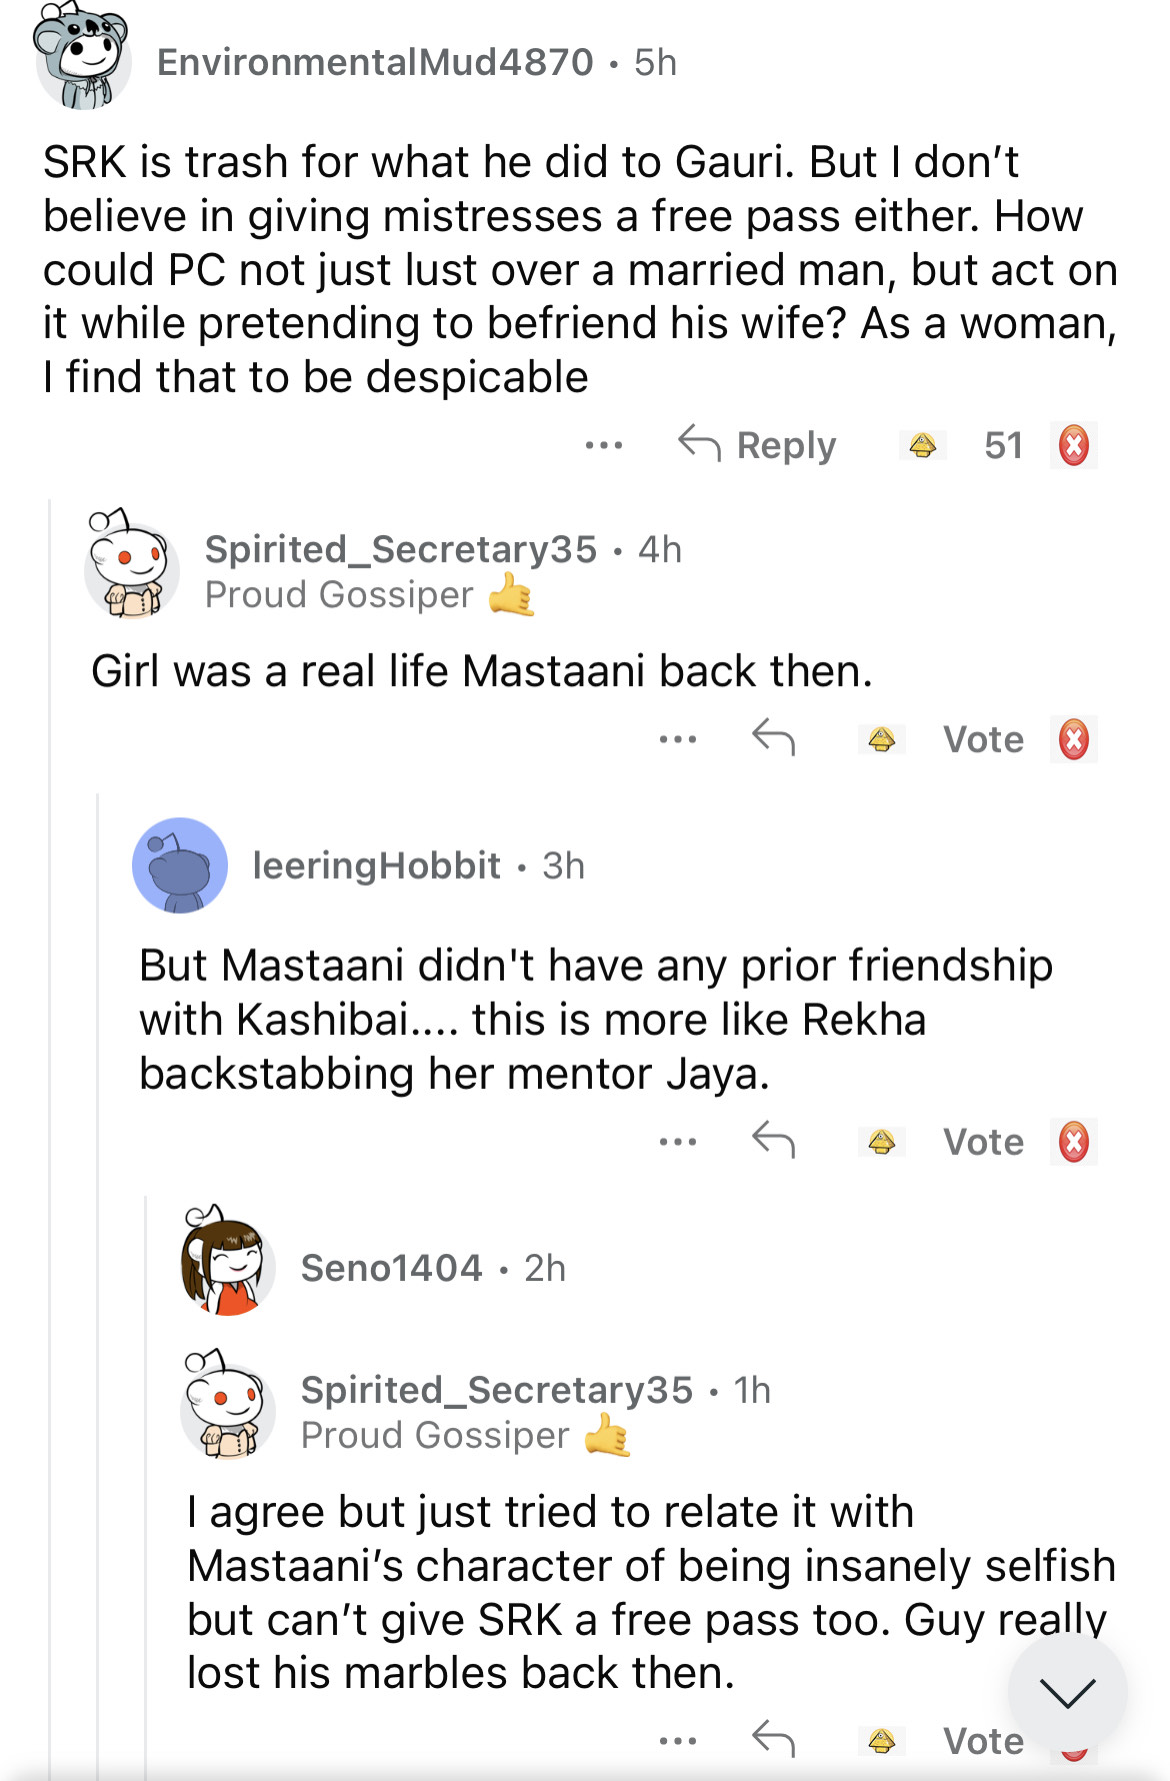1170x1781 pixels.
Task: Downvote leeringHobbit's comment
Action: pos(1074,1142)
